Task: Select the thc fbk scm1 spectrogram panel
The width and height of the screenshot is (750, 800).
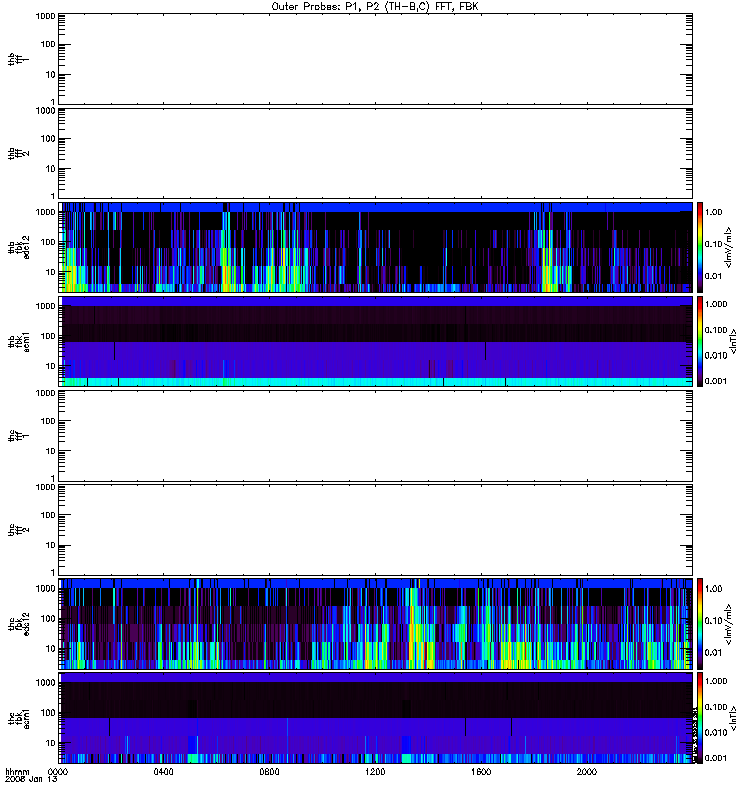Action: (376, 718)
